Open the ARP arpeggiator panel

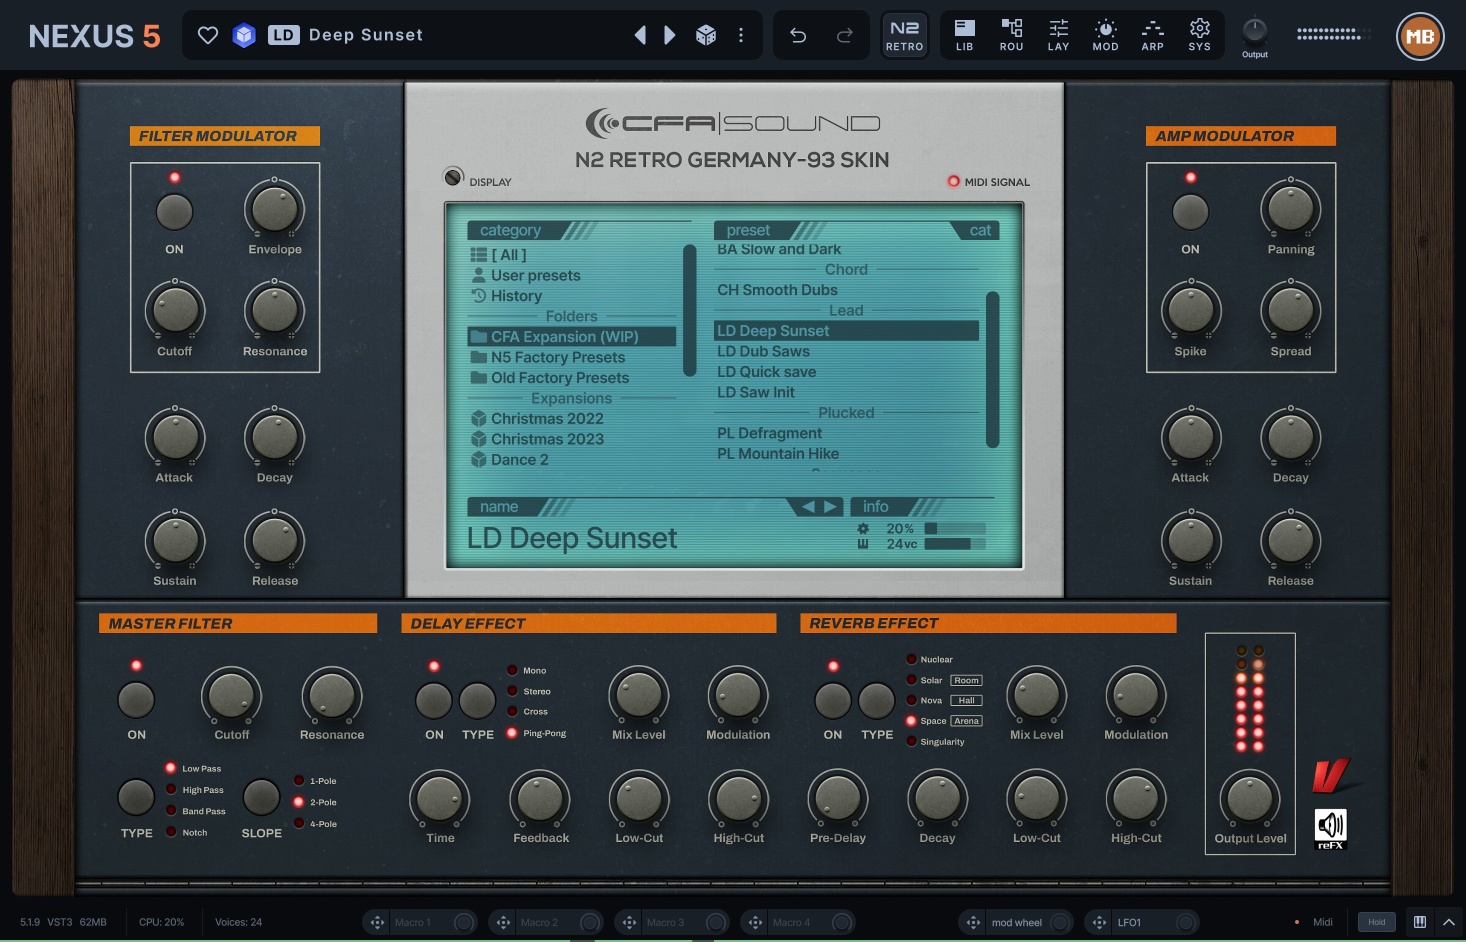[x=1152, y=35]
